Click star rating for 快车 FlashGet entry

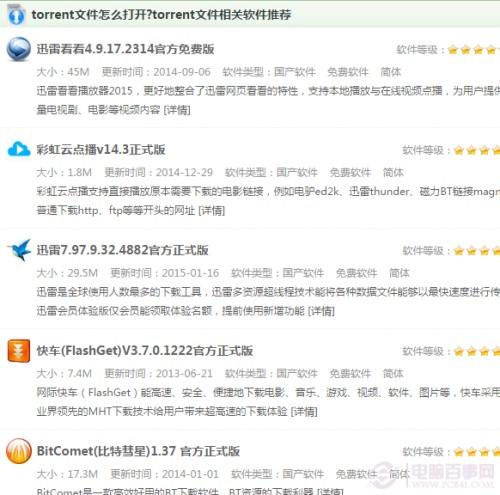(x=477, y=351)
